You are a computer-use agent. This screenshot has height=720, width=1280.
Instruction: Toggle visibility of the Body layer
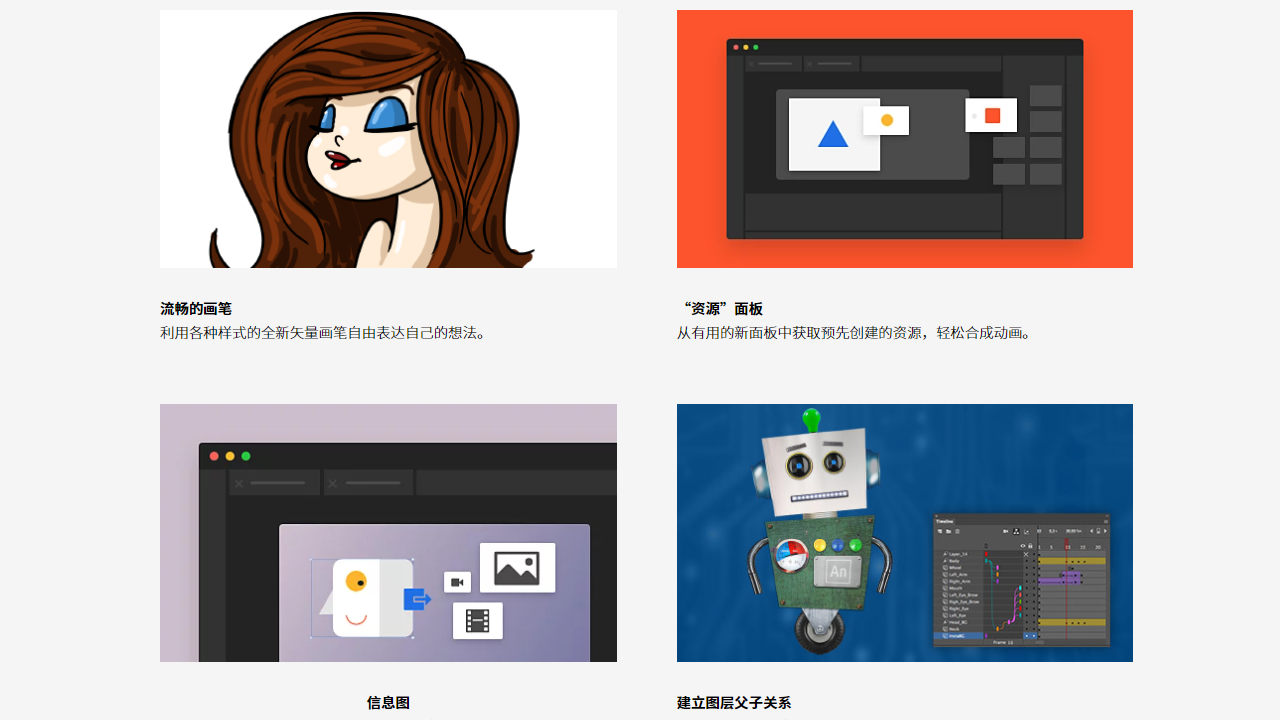1025,560
